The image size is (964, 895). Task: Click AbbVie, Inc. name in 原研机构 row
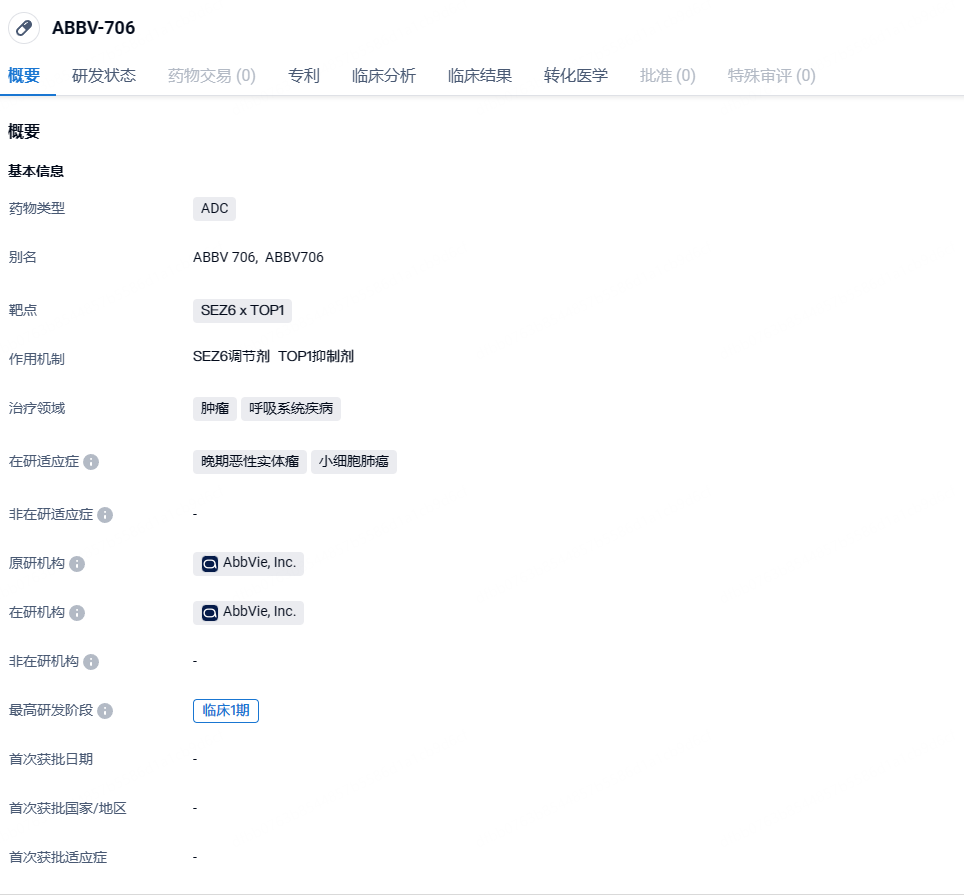(259, 562)
